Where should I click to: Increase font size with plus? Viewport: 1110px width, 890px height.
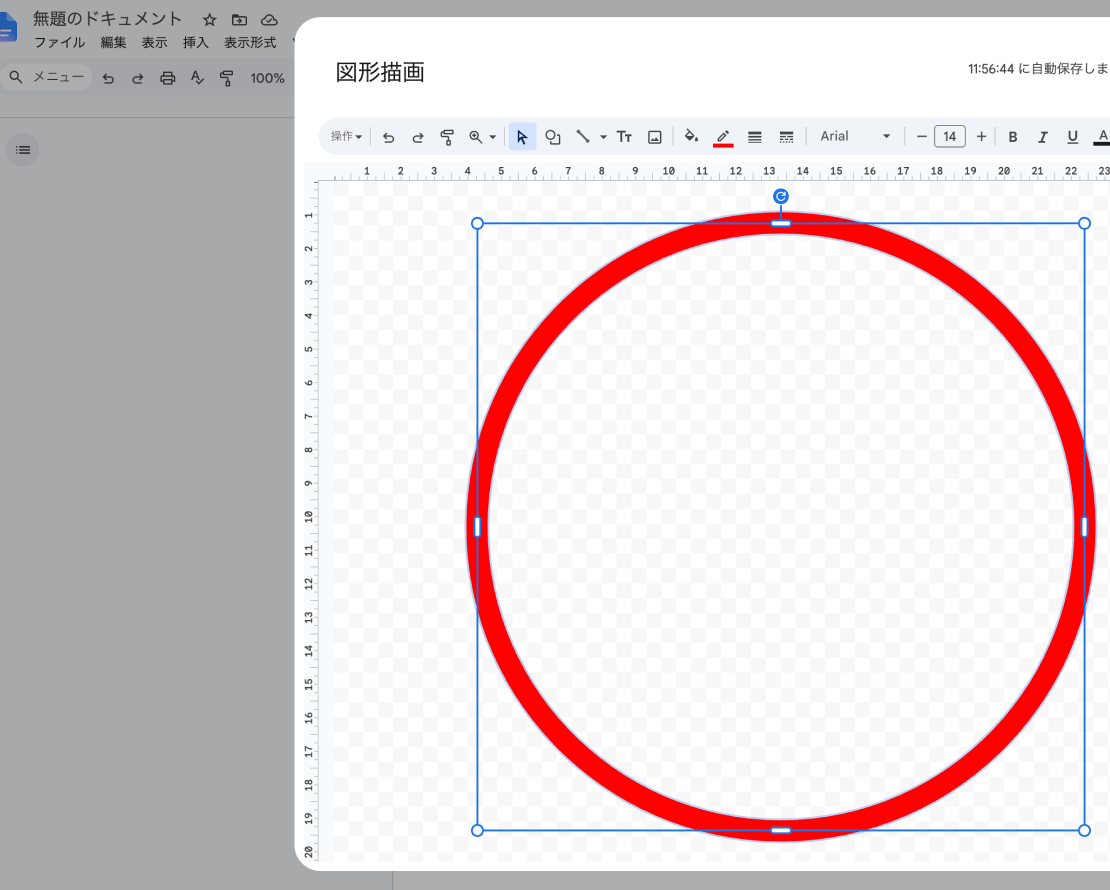coord(981,137)
